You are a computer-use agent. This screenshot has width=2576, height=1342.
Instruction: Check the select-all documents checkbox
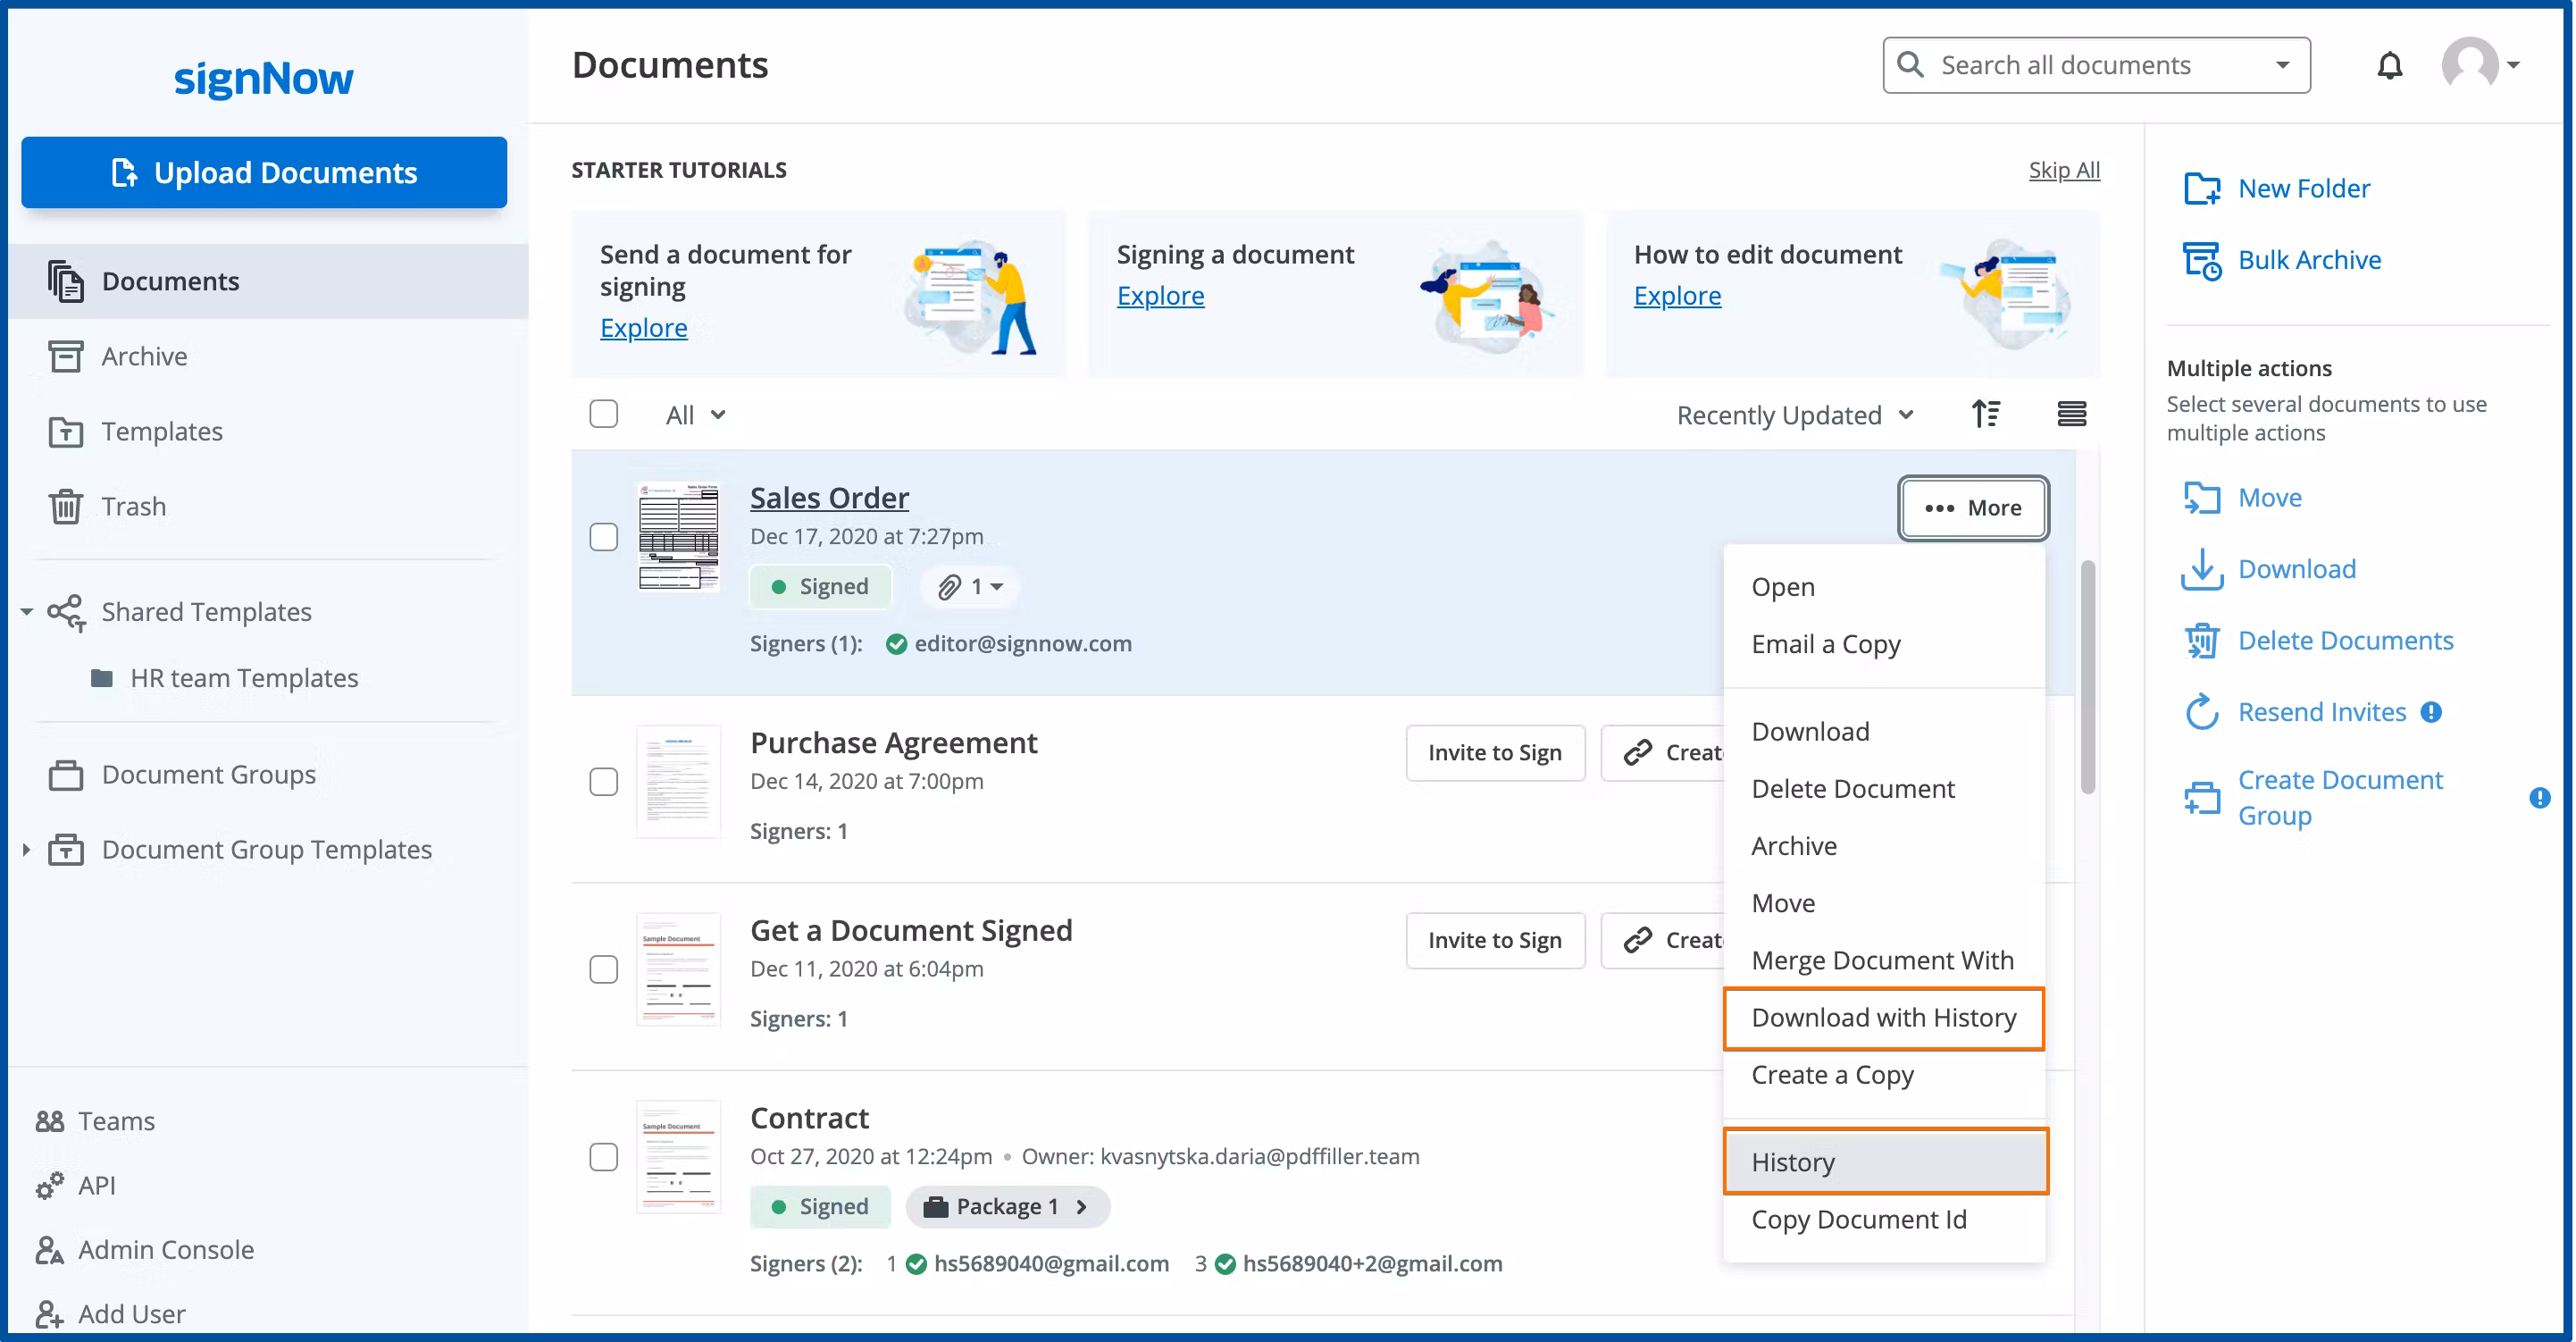pyautogui.click(x=603, y=414)
